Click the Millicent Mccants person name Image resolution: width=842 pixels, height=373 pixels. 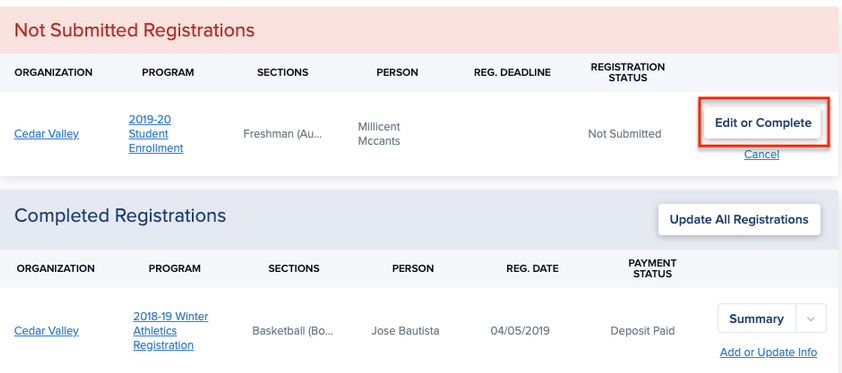coord(379,134)
